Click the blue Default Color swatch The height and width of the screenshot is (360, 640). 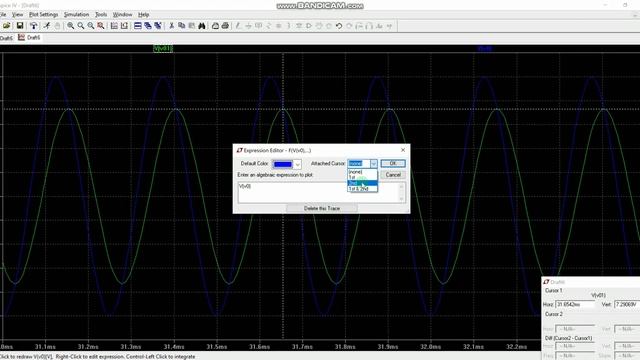pos(282,164)
